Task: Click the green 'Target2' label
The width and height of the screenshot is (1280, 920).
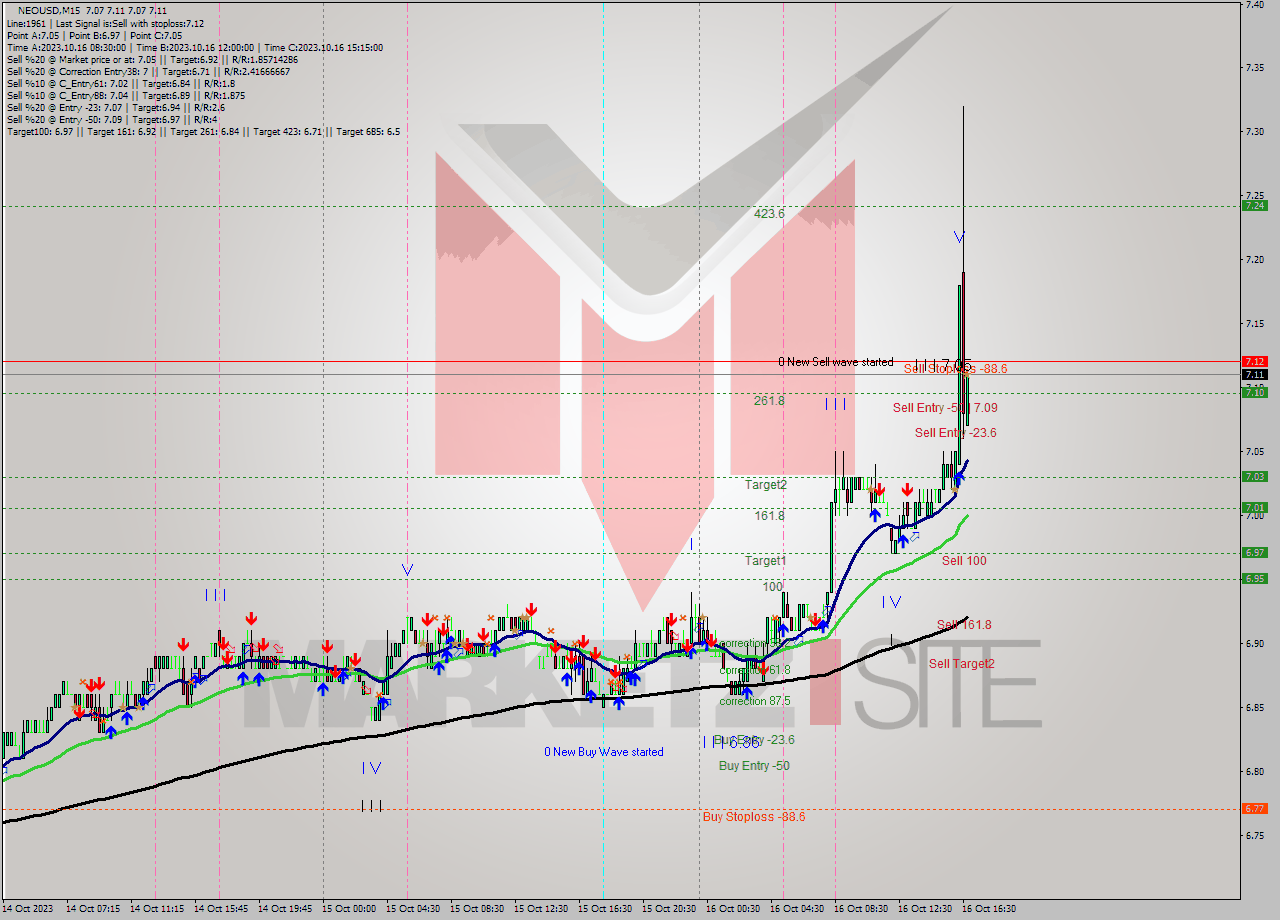Action: click(x=766, y=485)
